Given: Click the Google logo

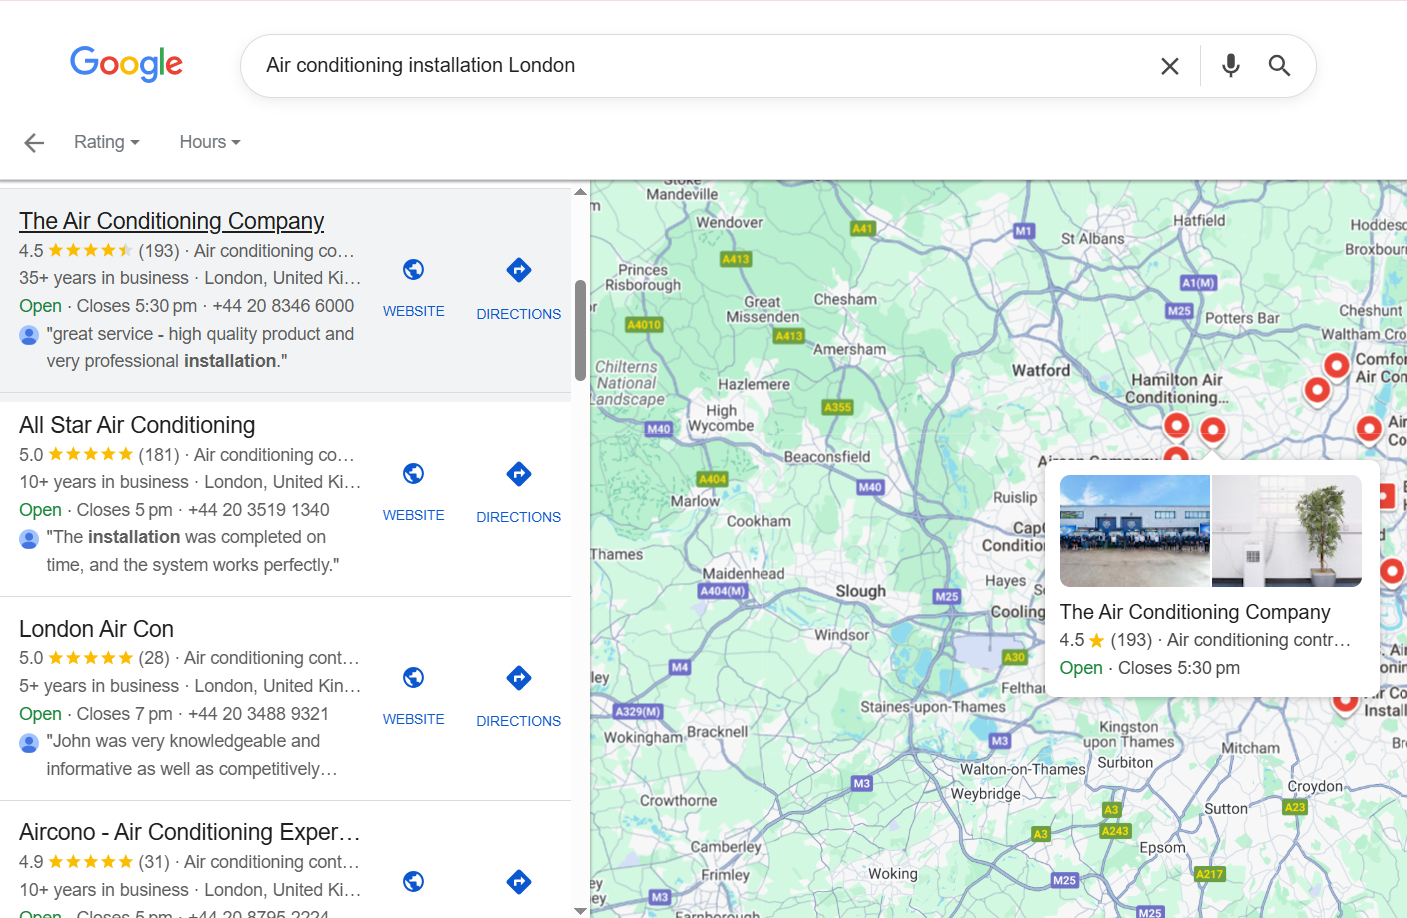Looking at the screenshot, I should (x=126, y=64).
